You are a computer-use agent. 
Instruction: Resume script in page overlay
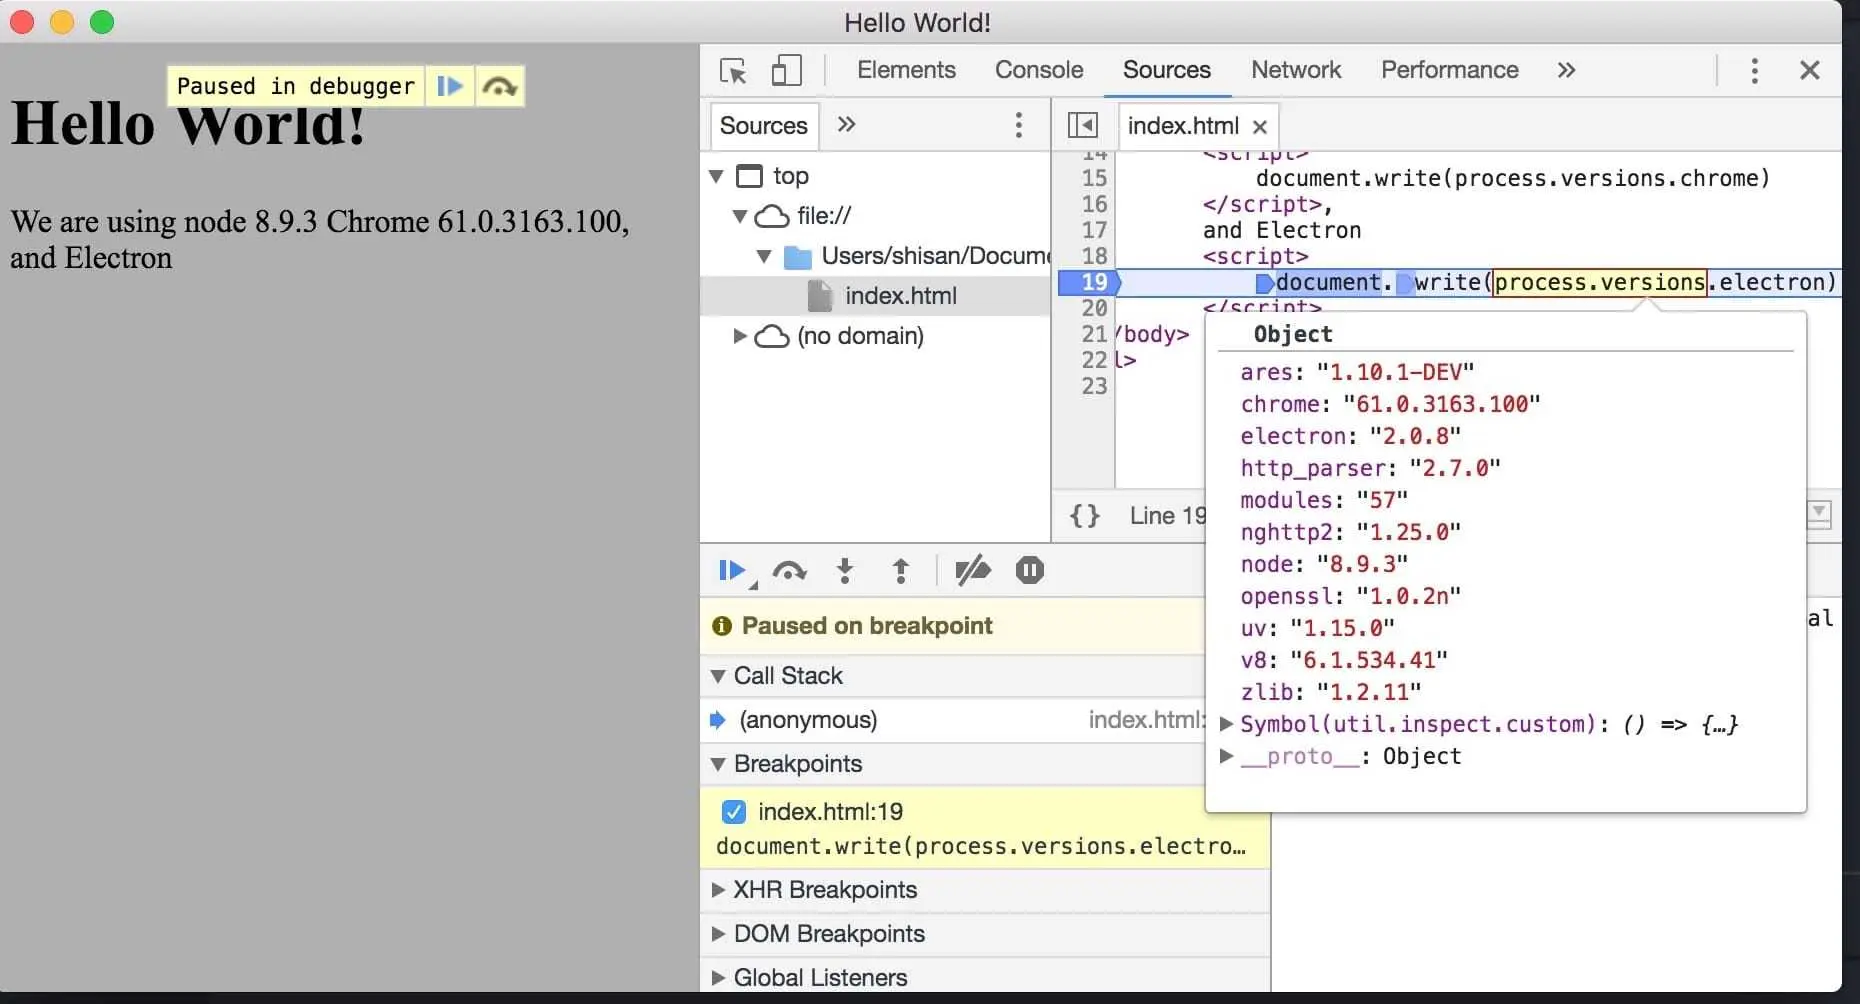click(450, 86)
